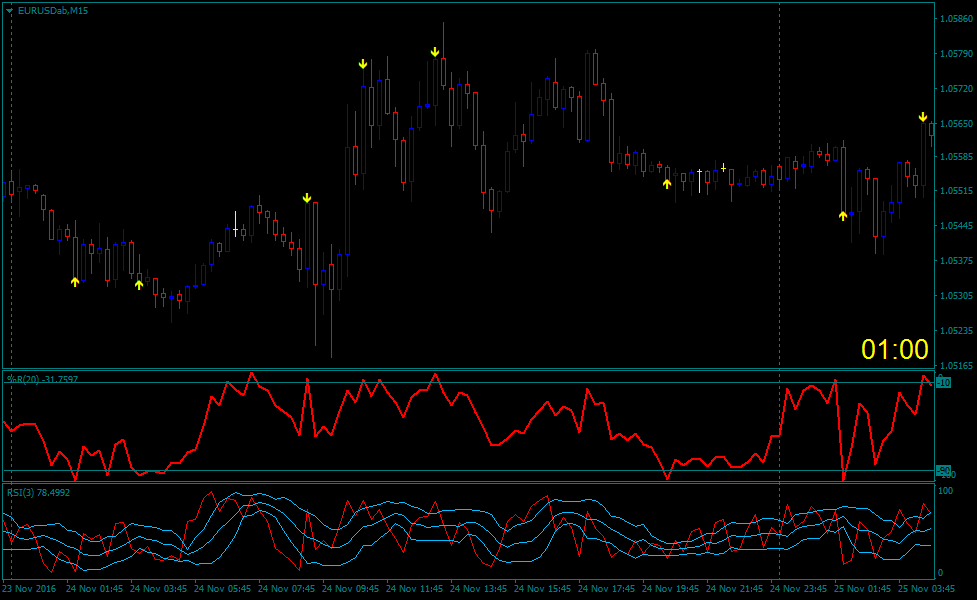This screenshot has height=600, width=977.
Task: Click price label 1.05165 on the axis
Action: pos(956,366)
